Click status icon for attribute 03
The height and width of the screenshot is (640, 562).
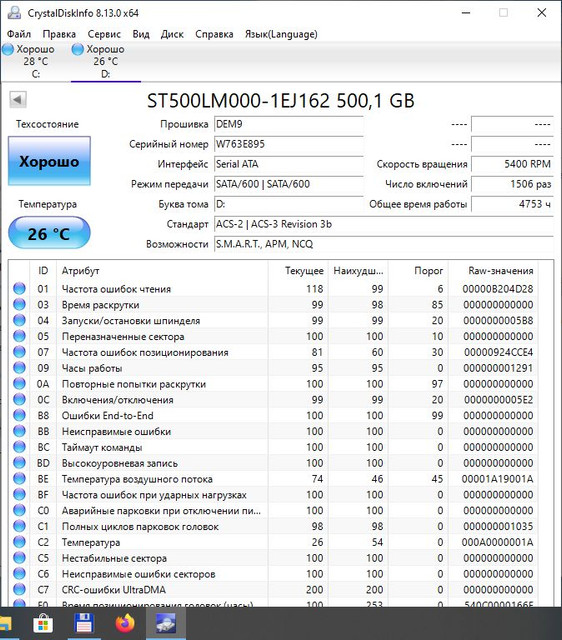[19, 304]
